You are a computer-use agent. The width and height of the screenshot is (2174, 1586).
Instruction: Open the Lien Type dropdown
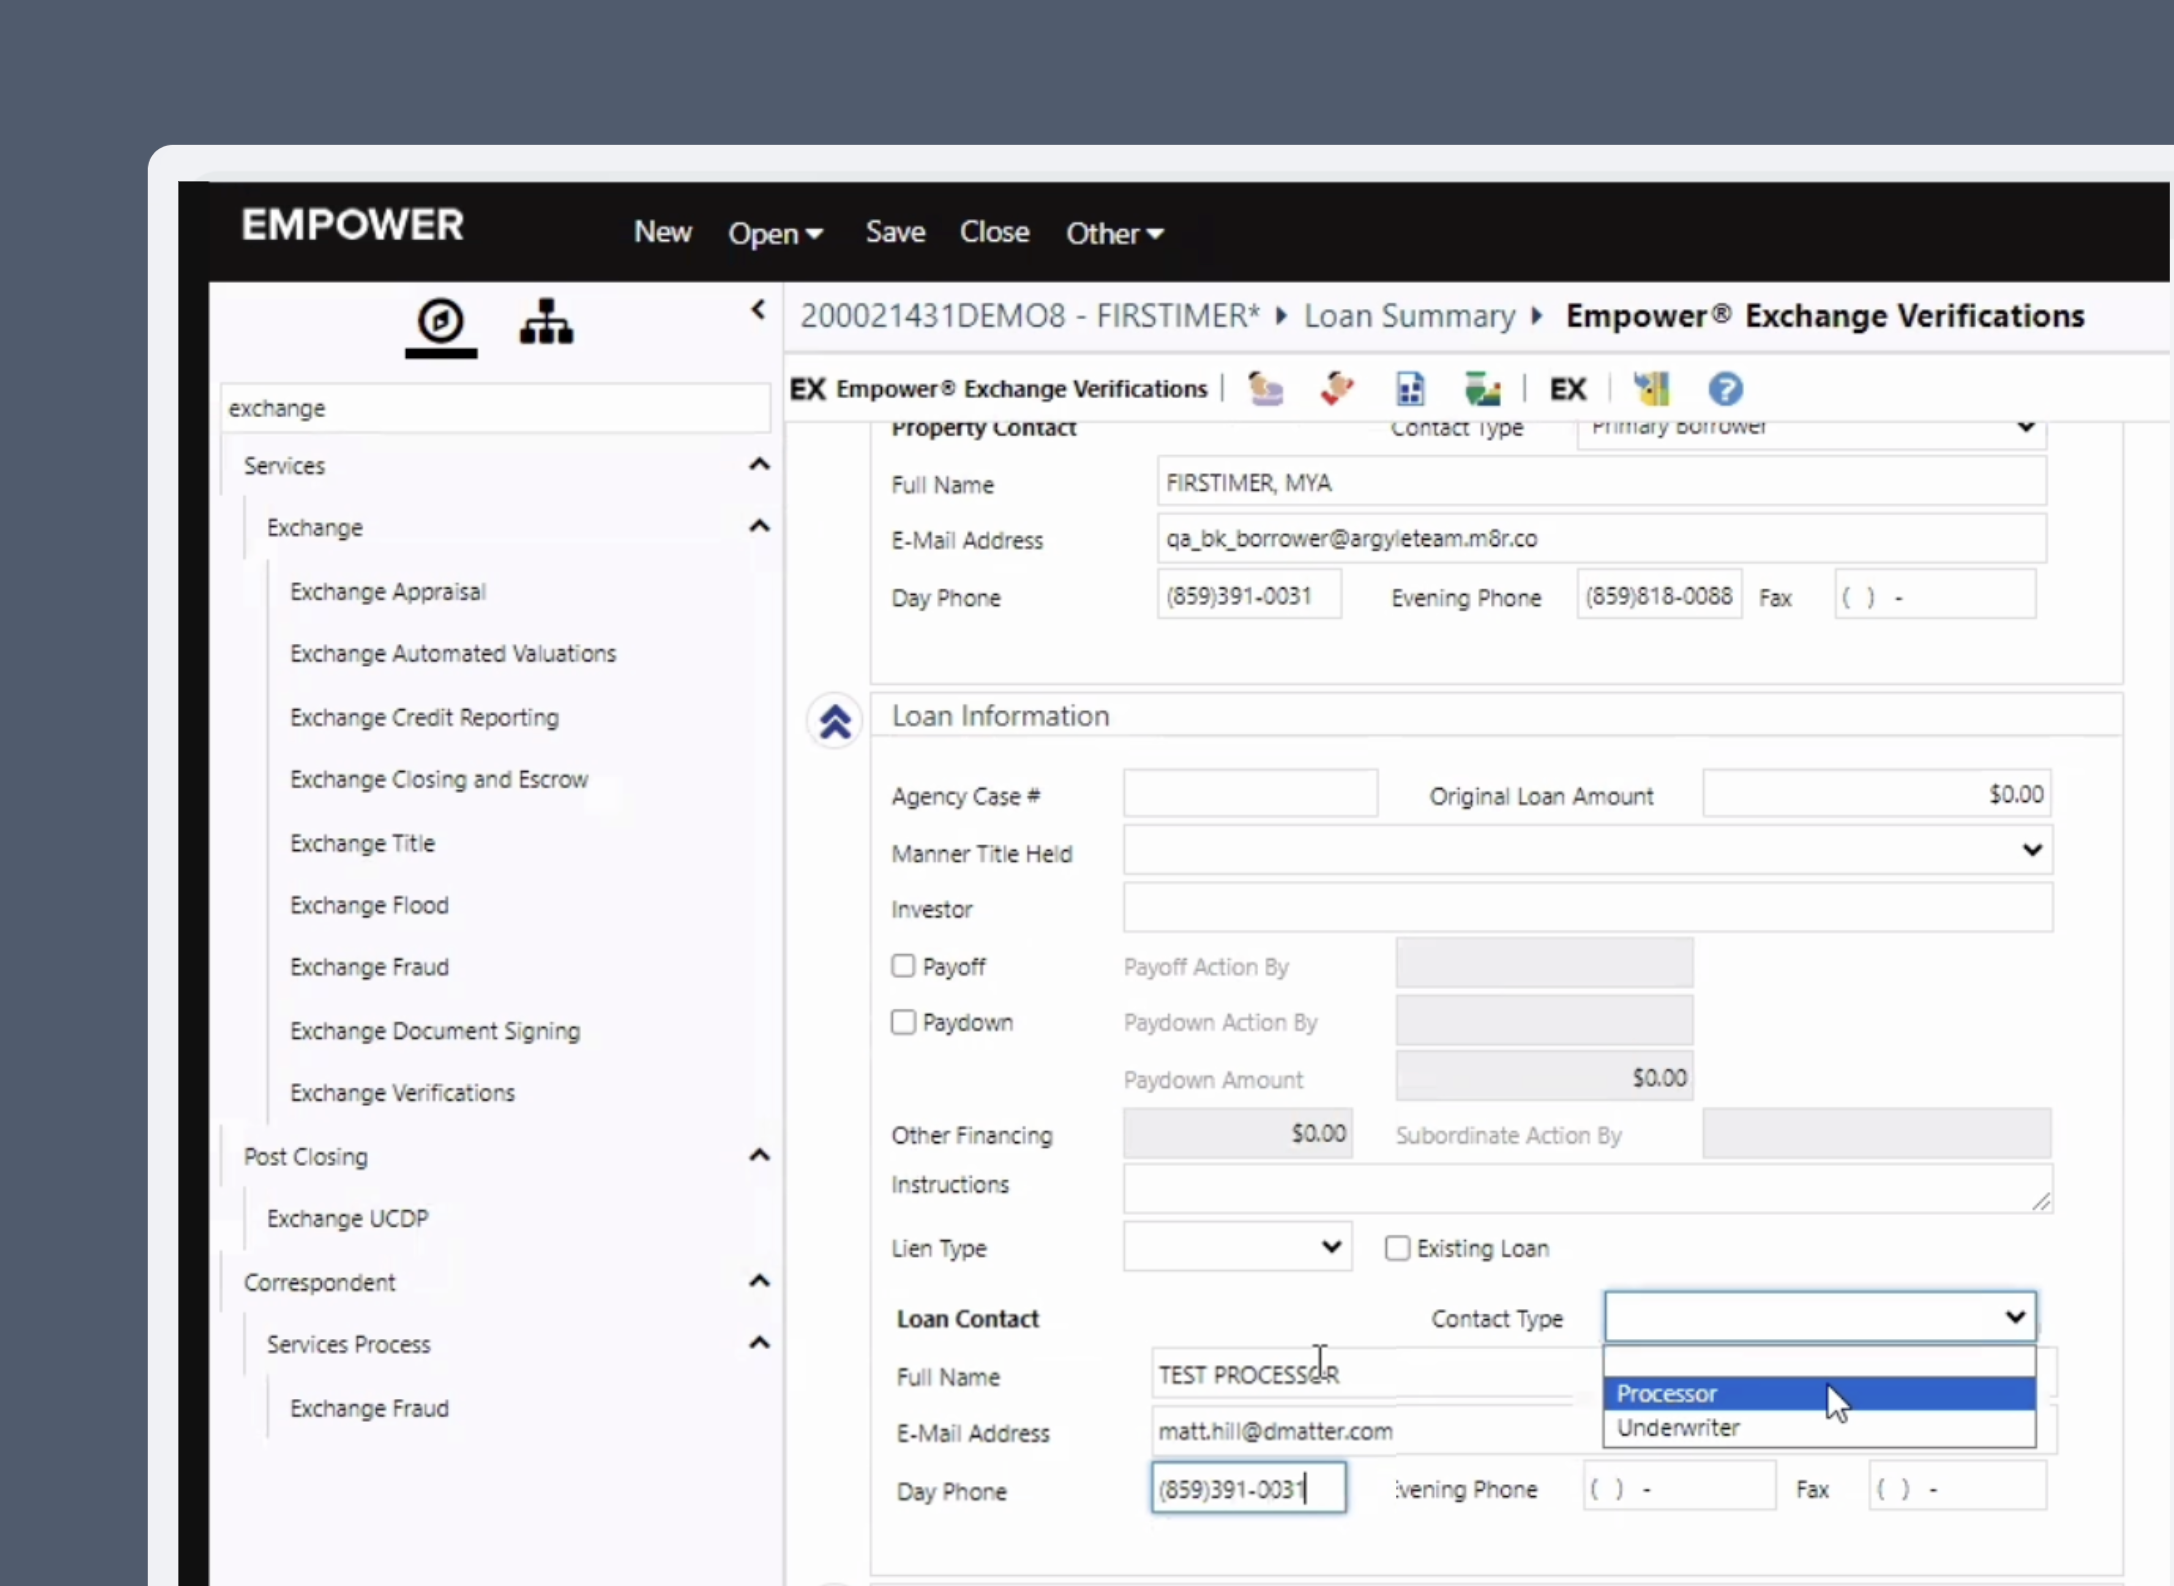pyautogui.click(x=1237, y=1247)
